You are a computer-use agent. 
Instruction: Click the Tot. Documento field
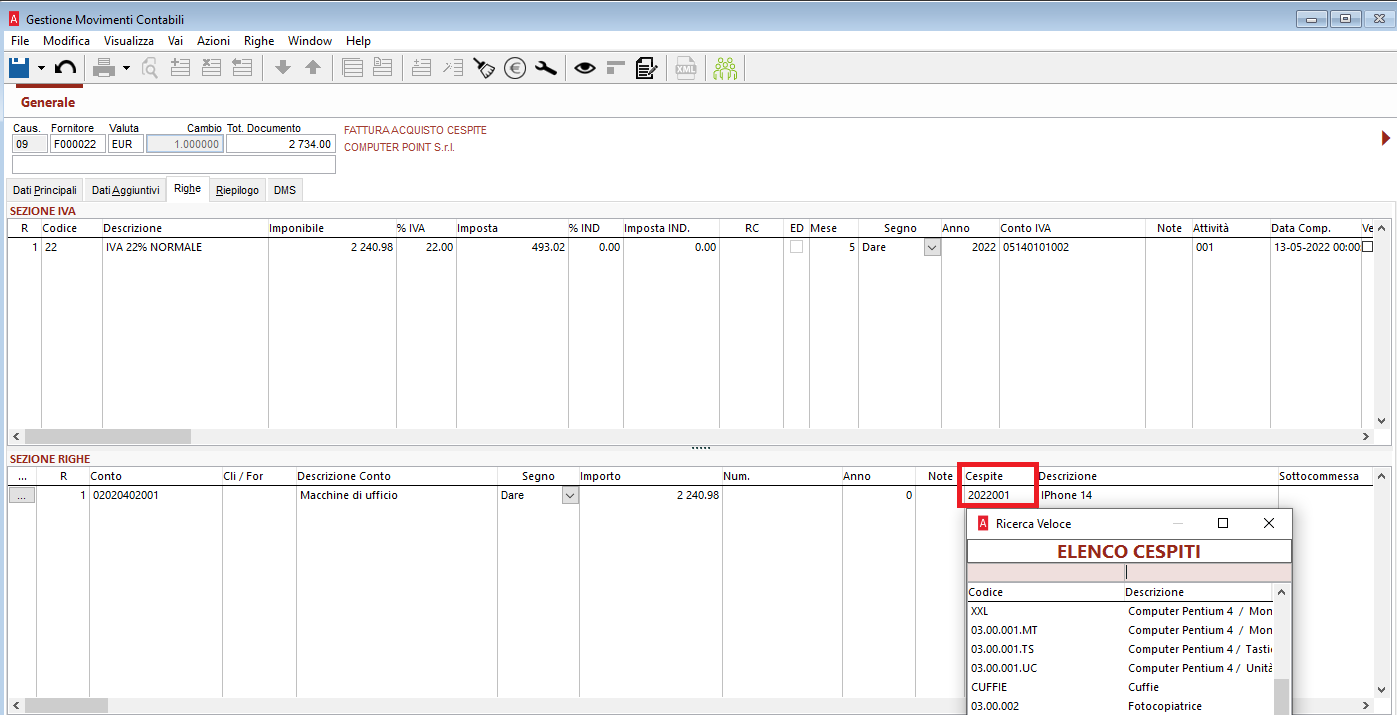(281, 144)
